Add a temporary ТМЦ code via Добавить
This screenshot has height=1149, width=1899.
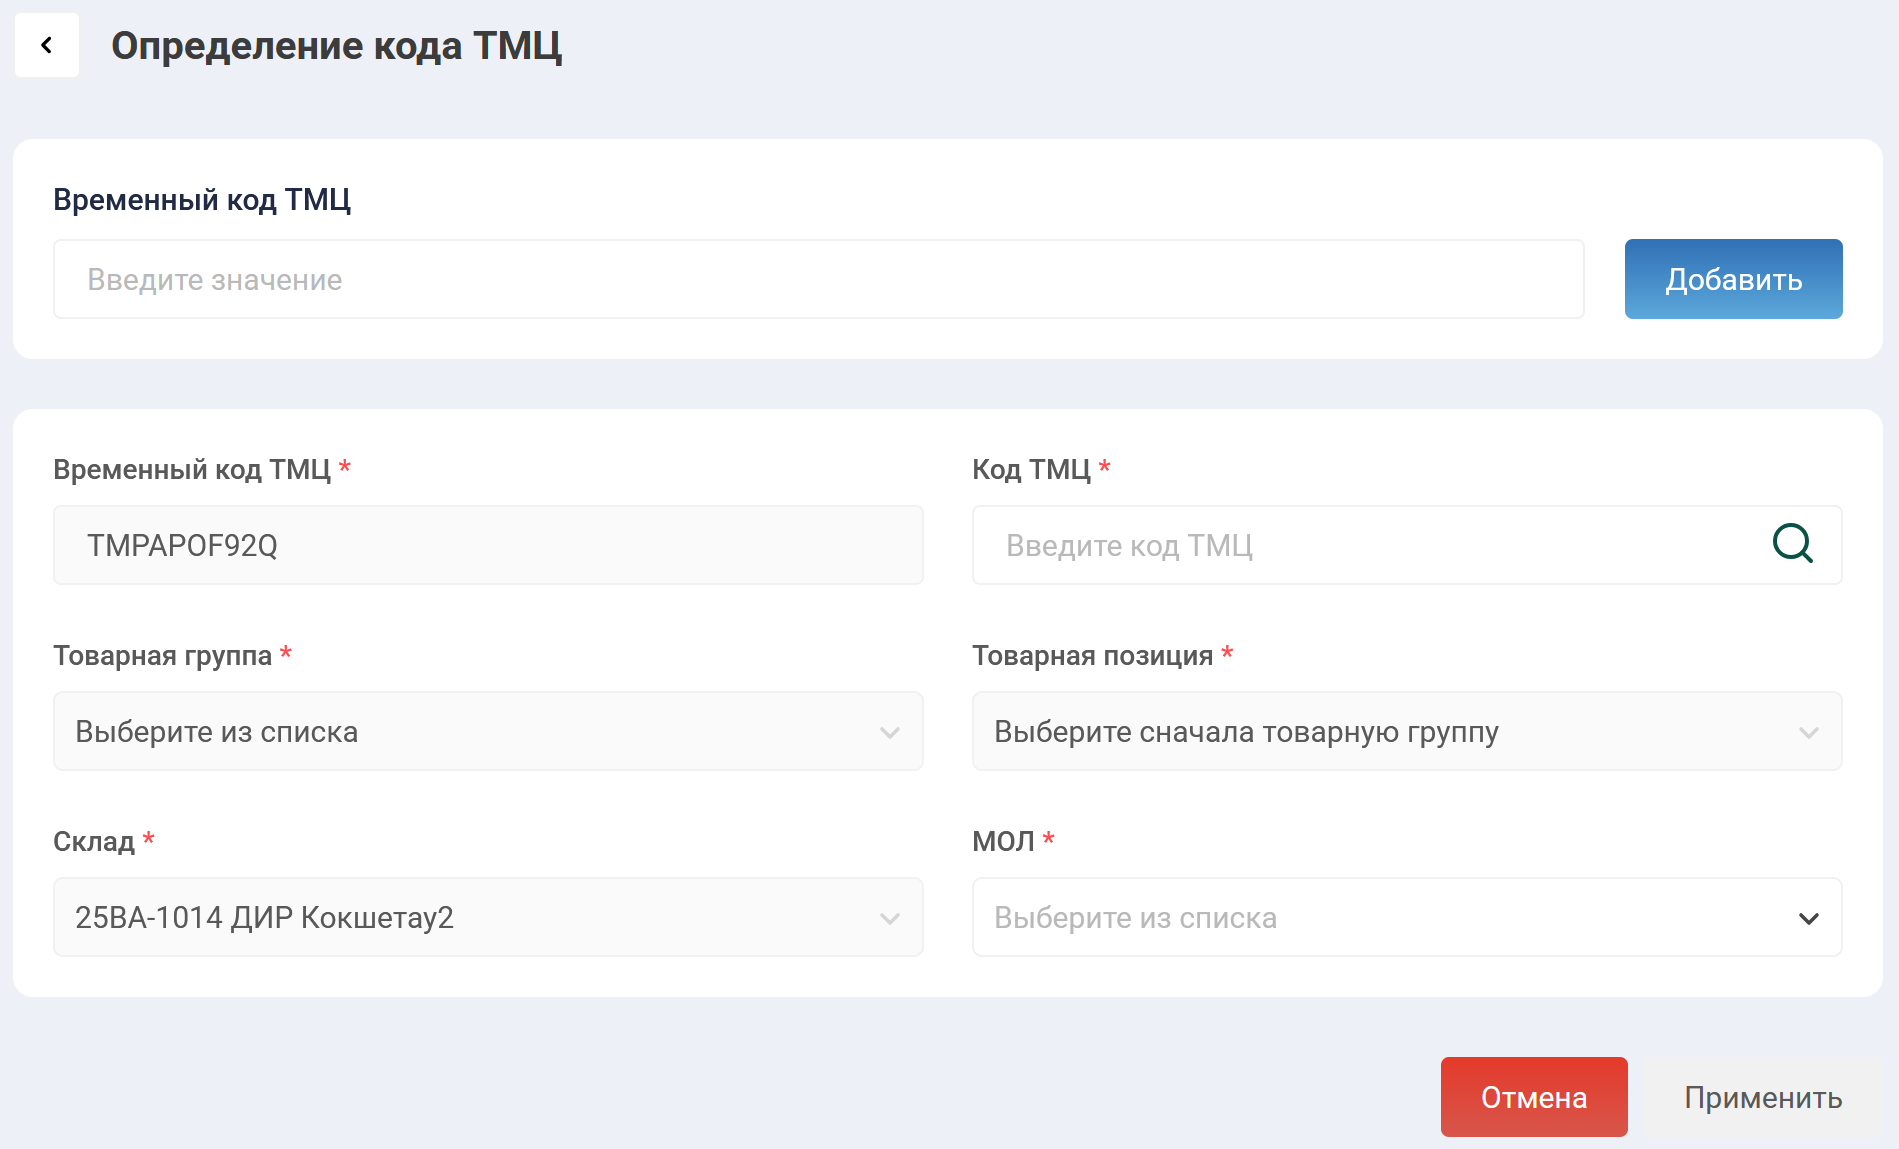pos(1733,279)
